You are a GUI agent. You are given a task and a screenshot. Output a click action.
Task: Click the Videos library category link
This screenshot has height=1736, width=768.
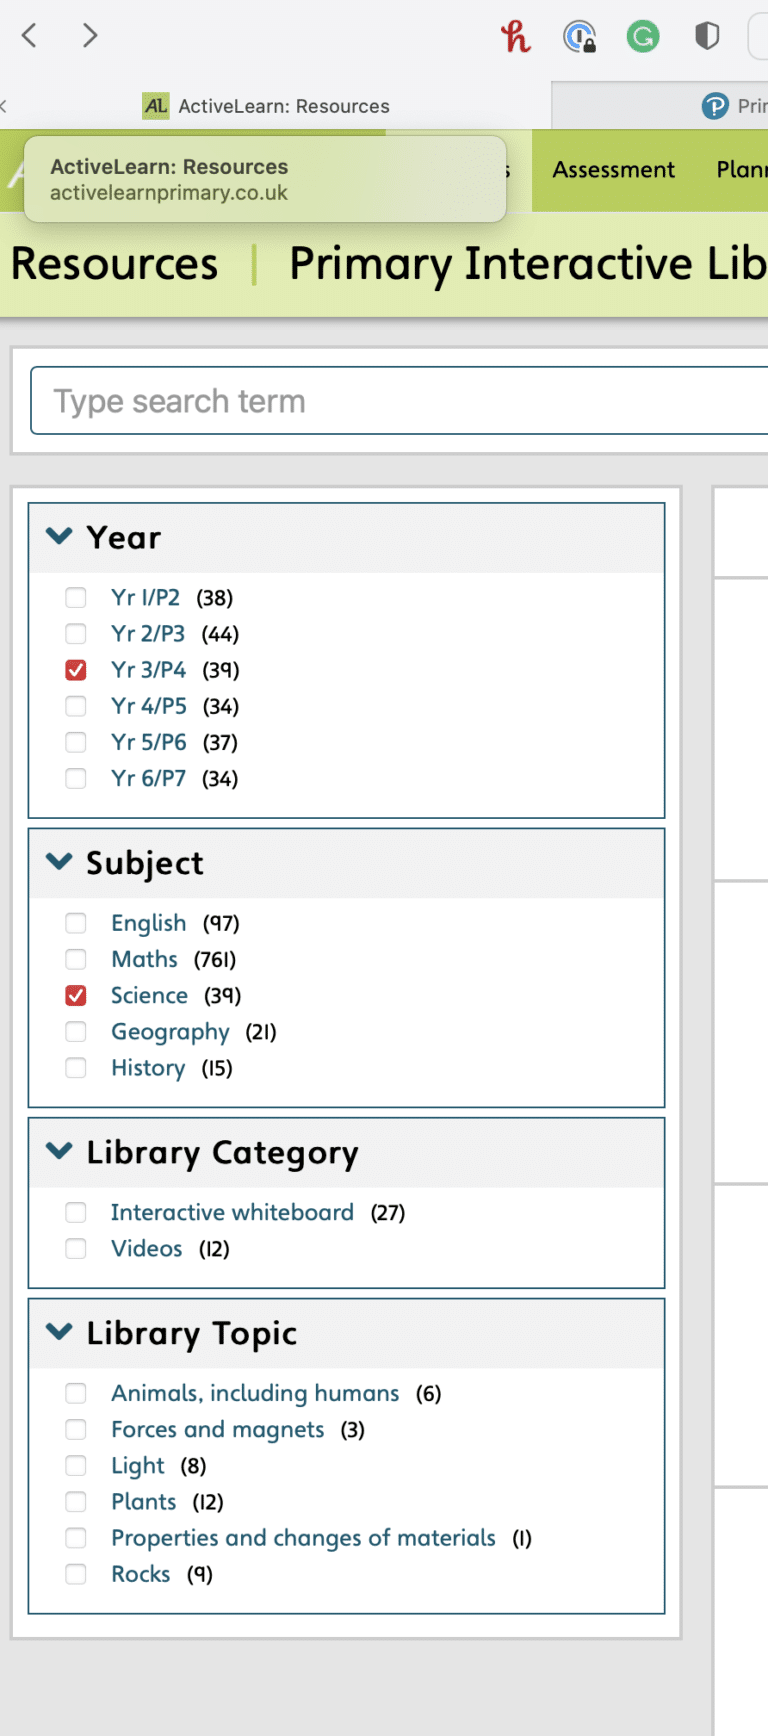point(146,1248)
